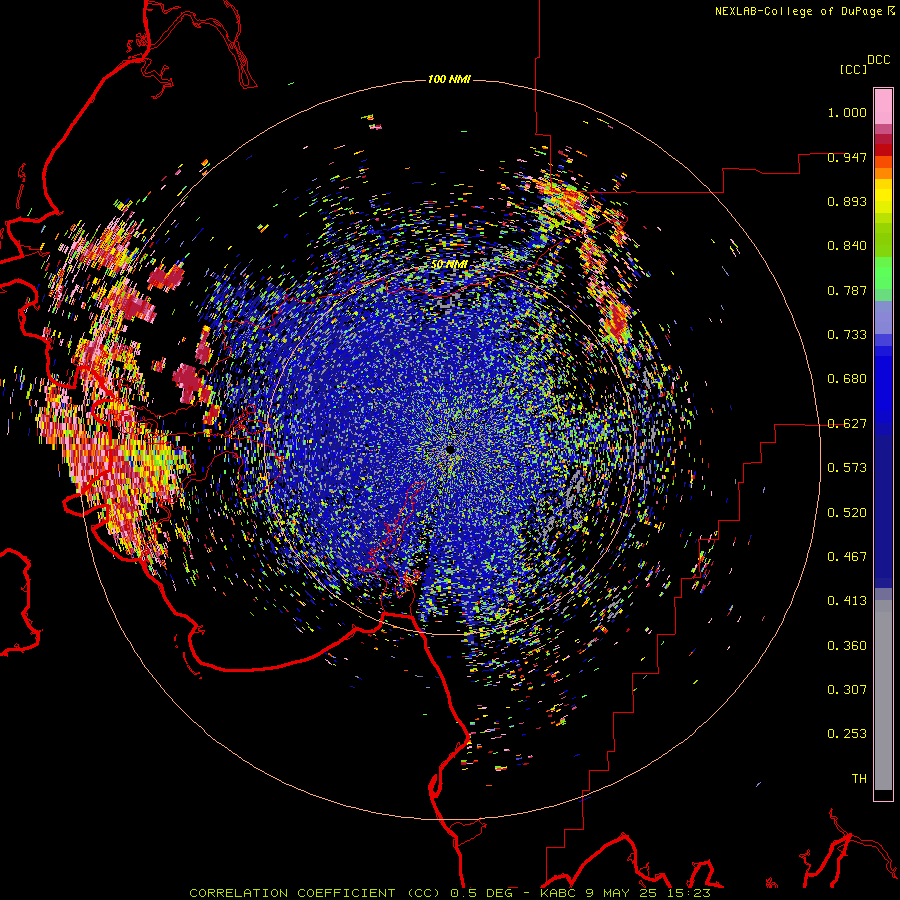Click the 0.573 legend value
Viewport: 900px width, 900px height.
point(847,468)
